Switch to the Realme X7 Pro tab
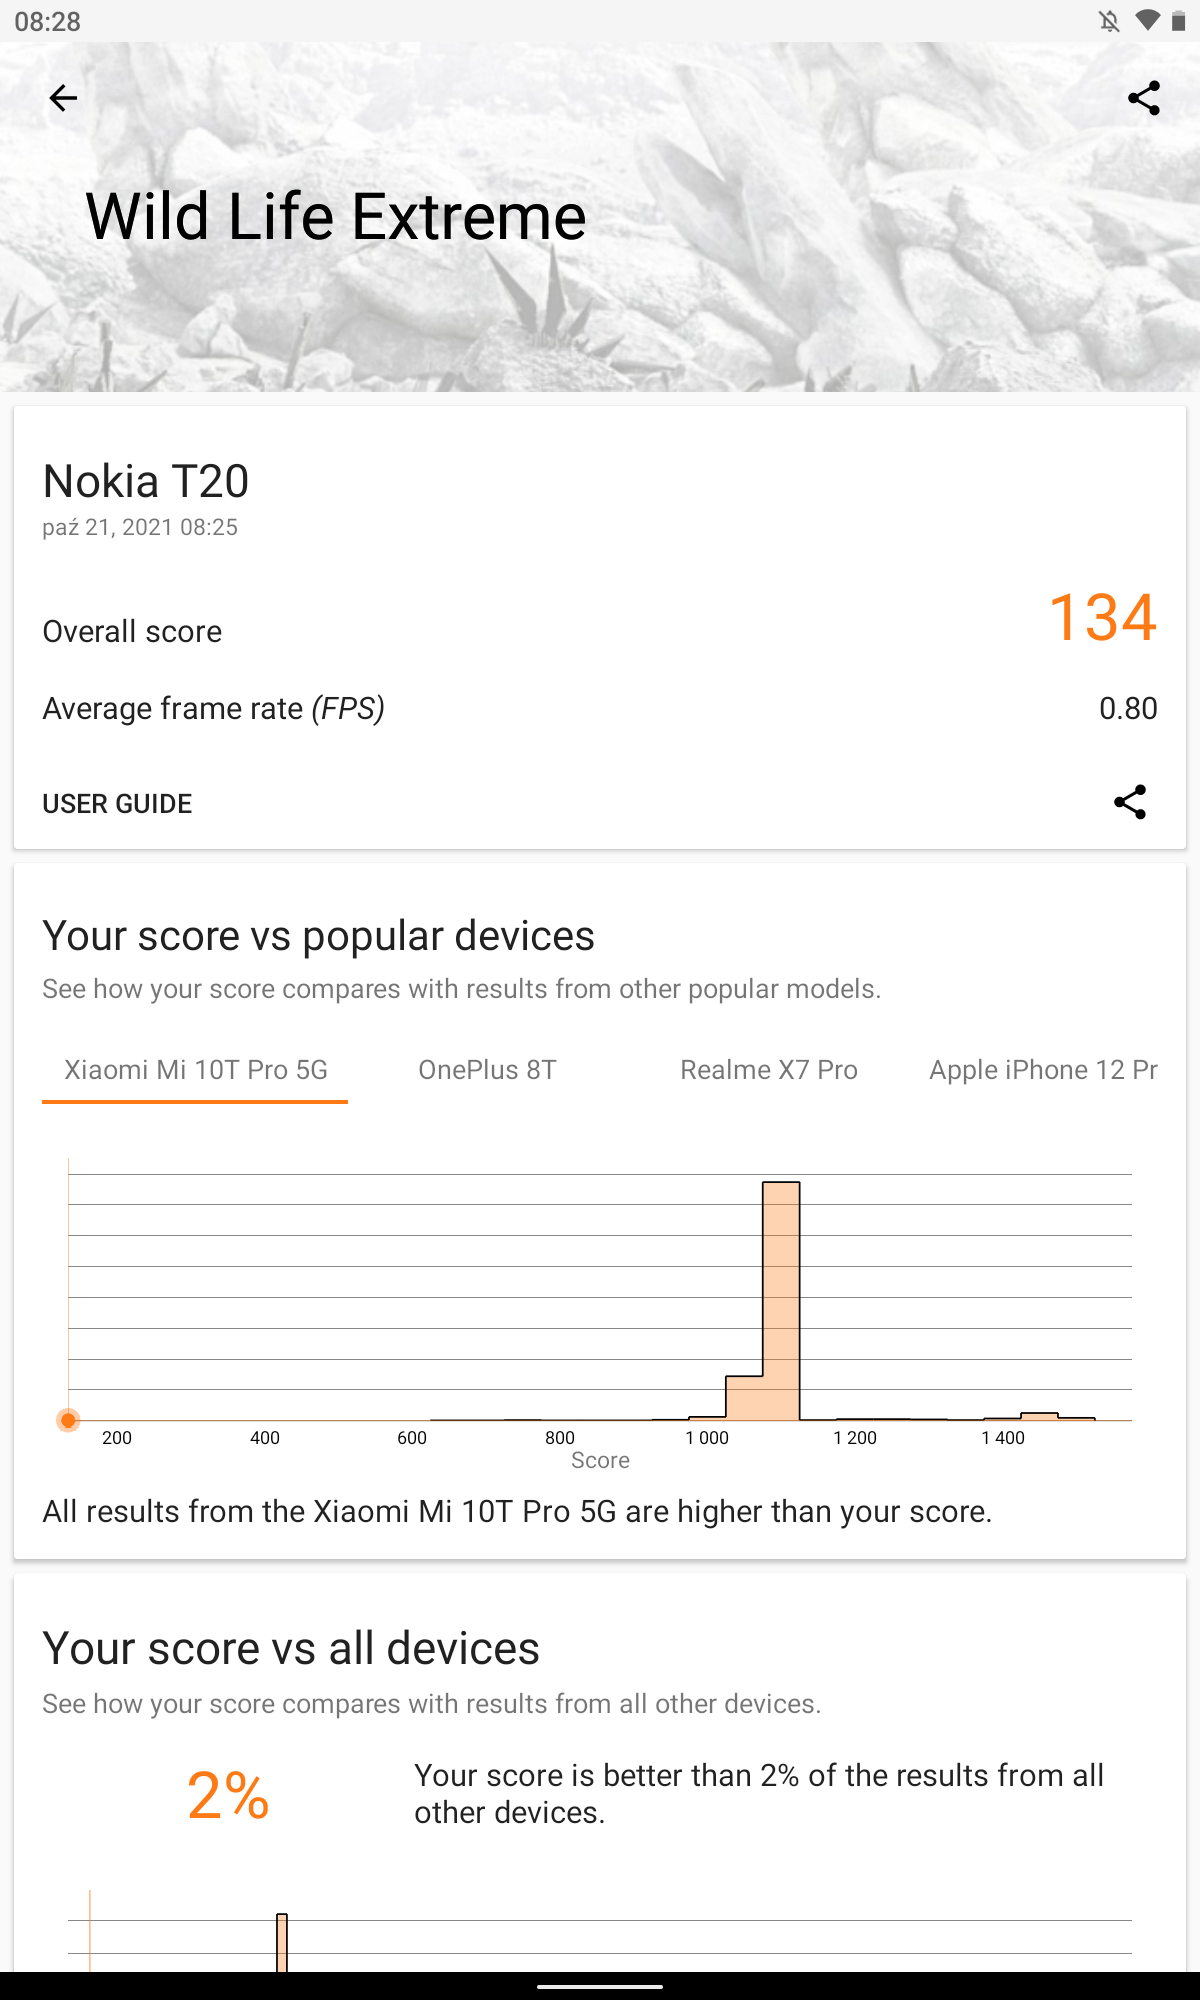1200x2000 pixels. [x=768, y=1070]
